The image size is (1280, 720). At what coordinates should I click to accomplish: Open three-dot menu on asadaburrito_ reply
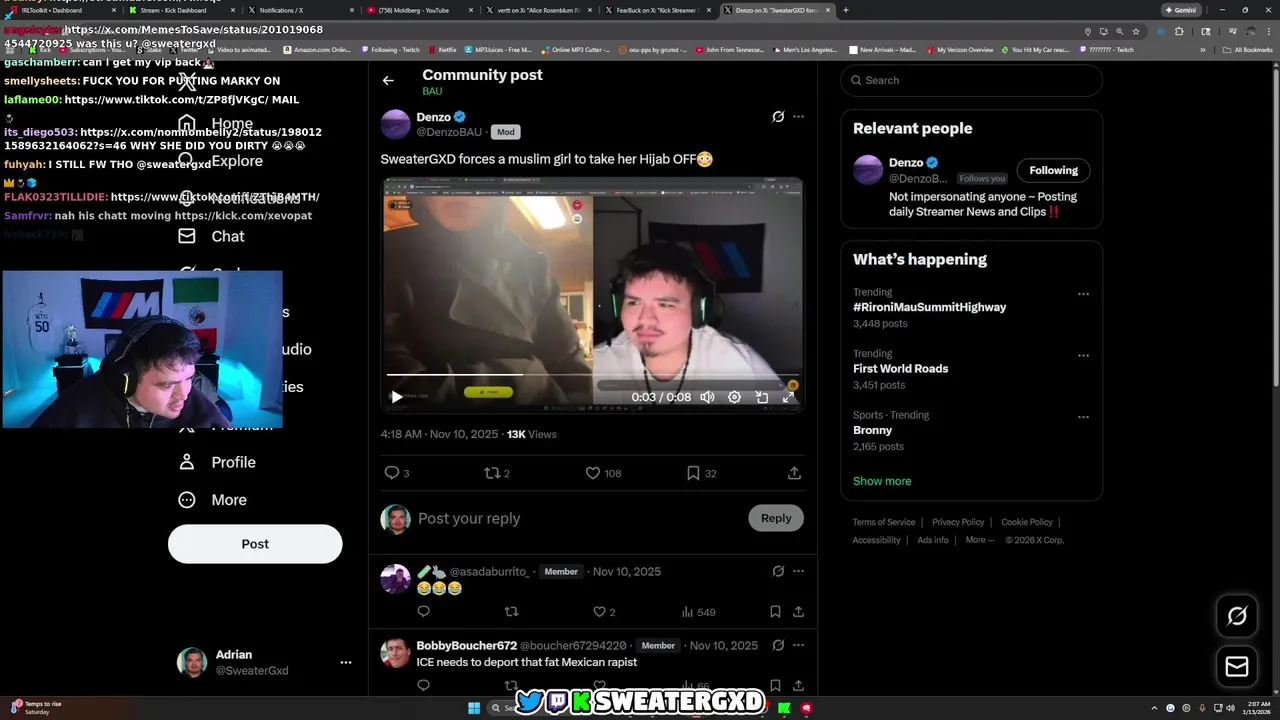pos(798,571)
